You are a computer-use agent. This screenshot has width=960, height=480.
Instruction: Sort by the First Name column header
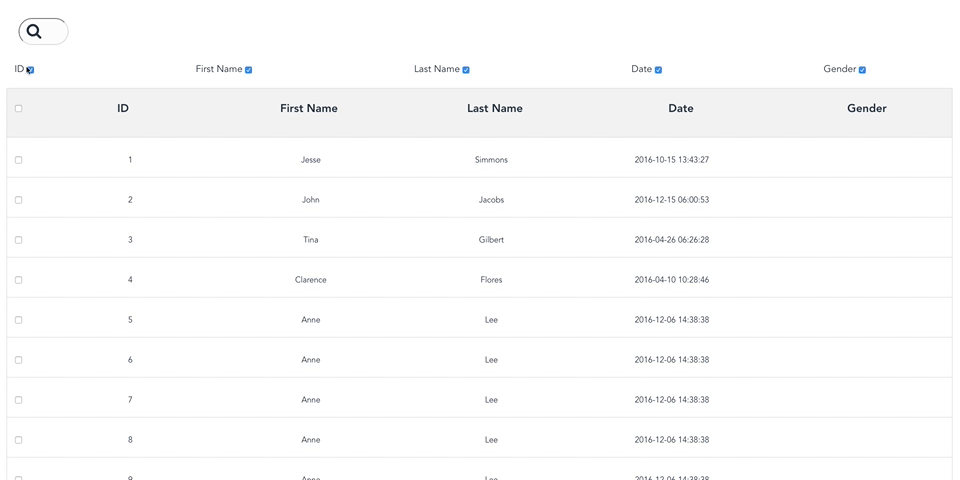click(309, 108)
